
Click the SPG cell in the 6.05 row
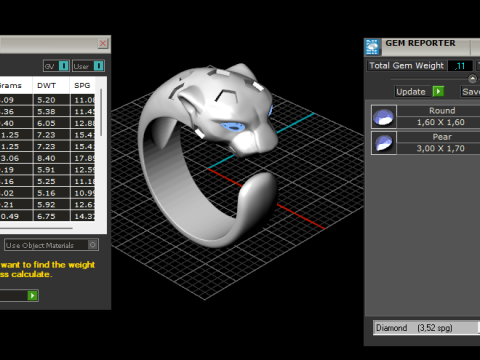click(x=83, y=123)
